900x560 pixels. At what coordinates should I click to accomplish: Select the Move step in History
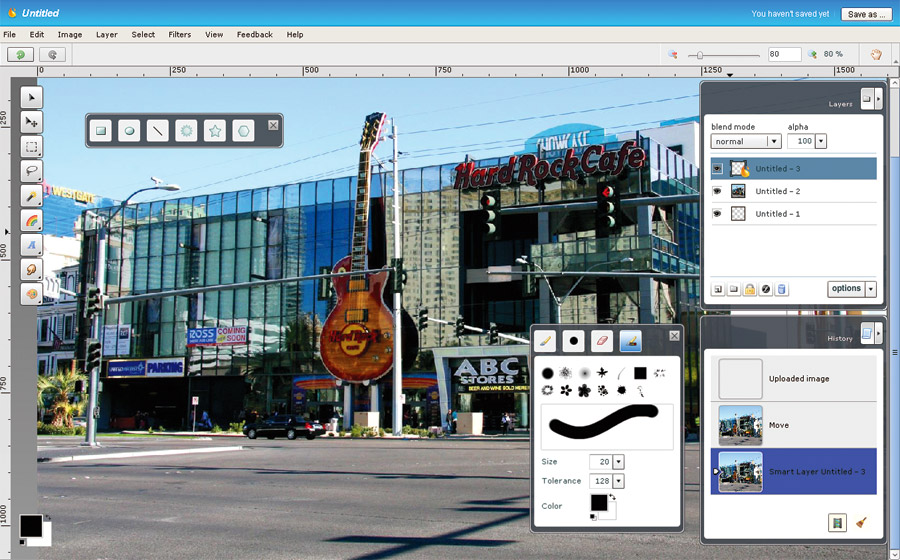(x=793, y=425)
